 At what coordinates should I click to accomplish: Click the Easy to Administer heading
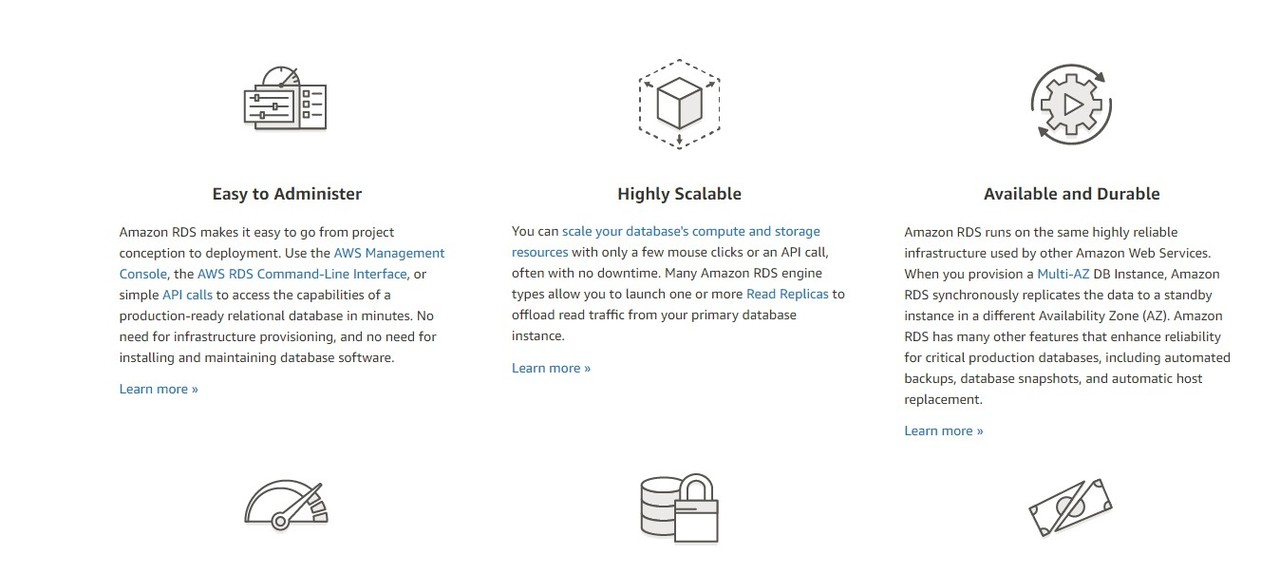click(x=287, y=194)
